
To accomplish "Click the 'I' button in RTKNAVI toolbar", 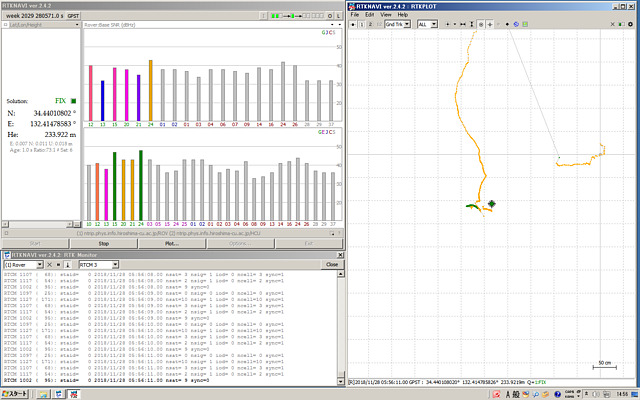I will pyautogui.click(x=263, y=16).
